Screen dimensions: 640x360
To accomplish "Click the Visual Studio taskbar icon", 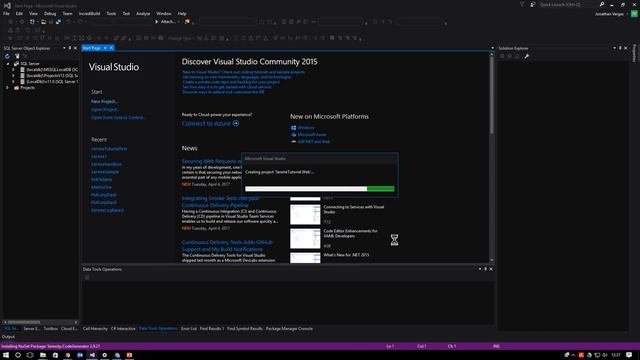I will tap(92, 355).
